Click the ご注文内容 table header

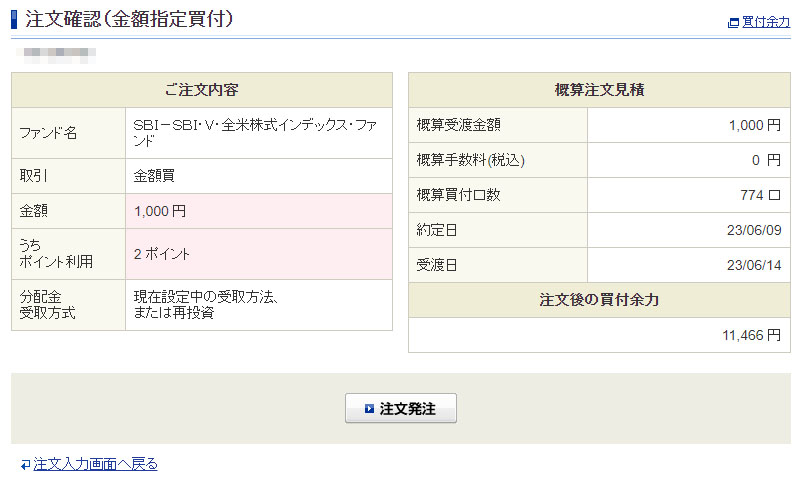pos(201,90)
